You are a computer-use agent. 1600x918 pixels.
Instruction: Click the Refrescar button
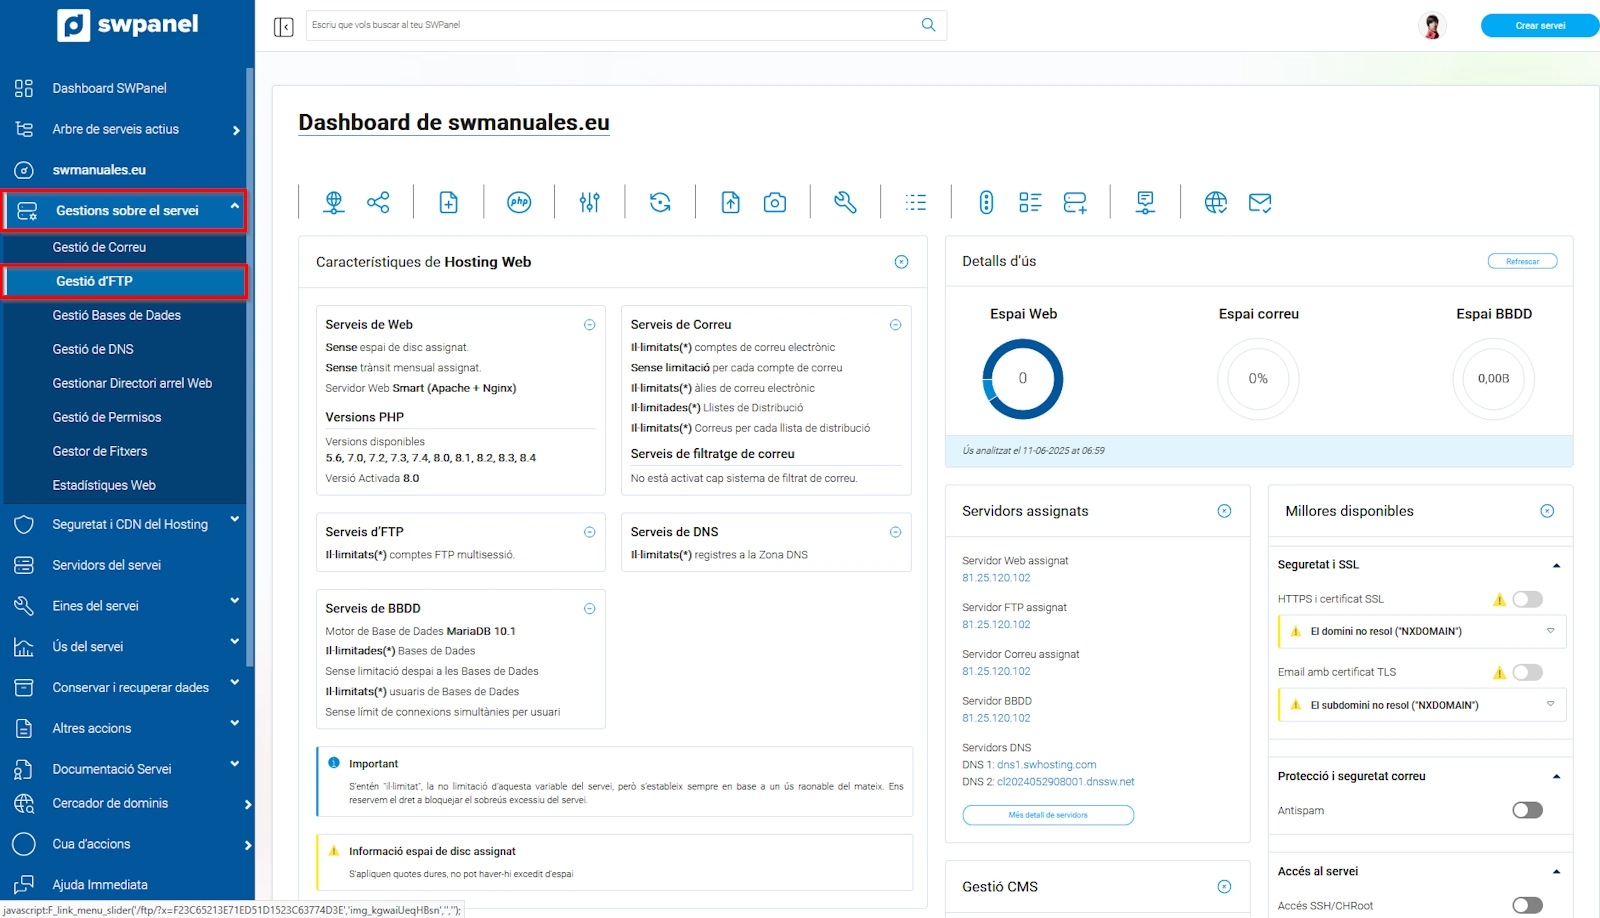1522,261
